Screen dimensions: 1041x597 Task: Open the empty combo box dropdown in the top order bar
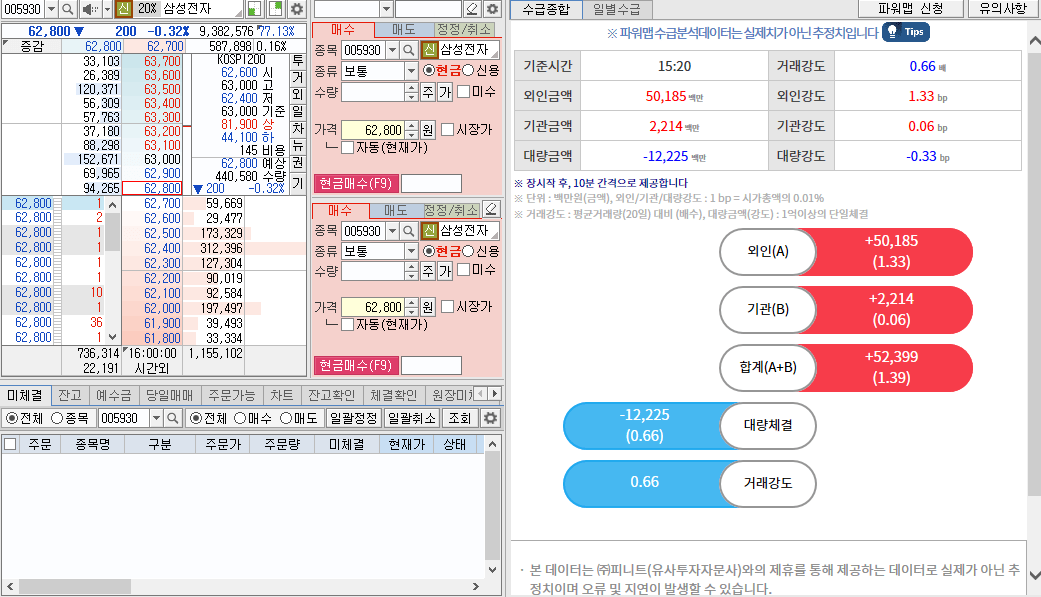(x=386, y=9)
